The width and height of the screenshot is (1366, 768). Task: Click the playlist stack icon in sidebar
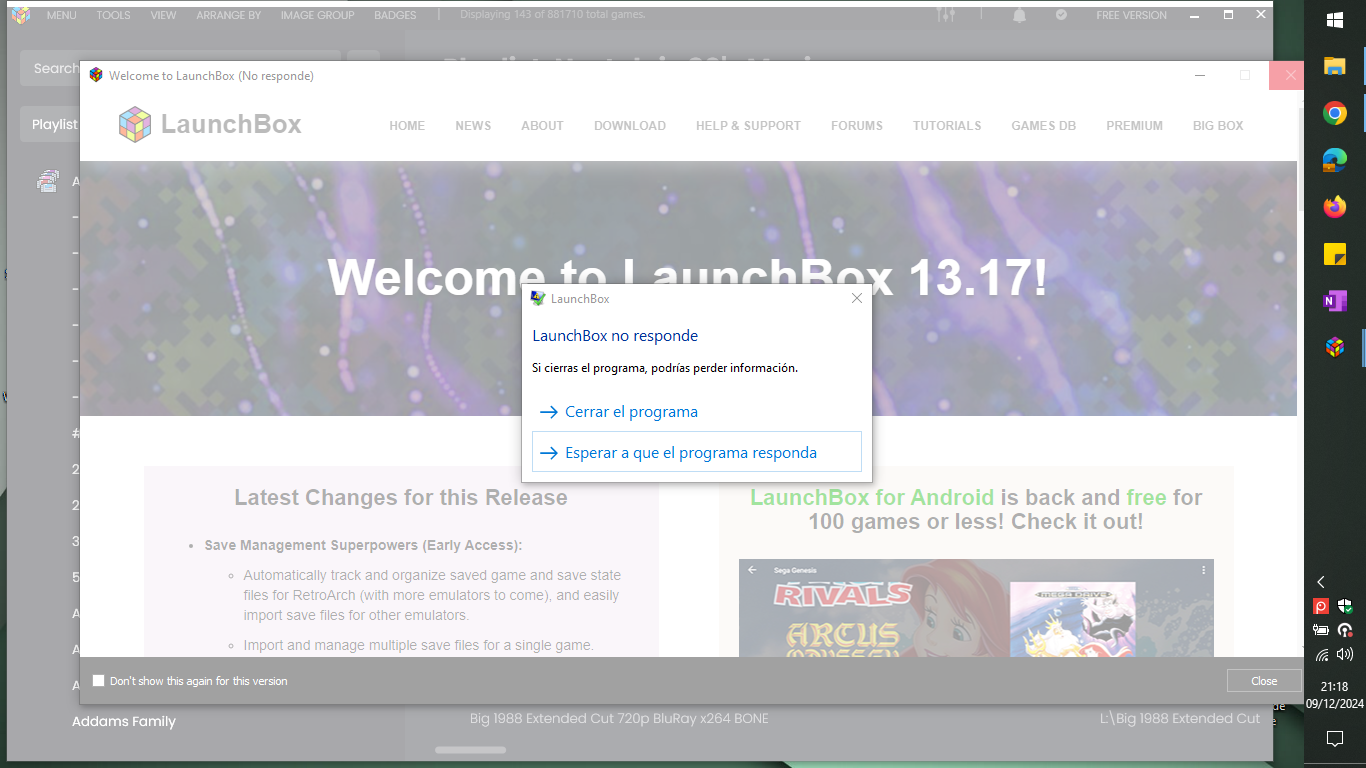48,181
